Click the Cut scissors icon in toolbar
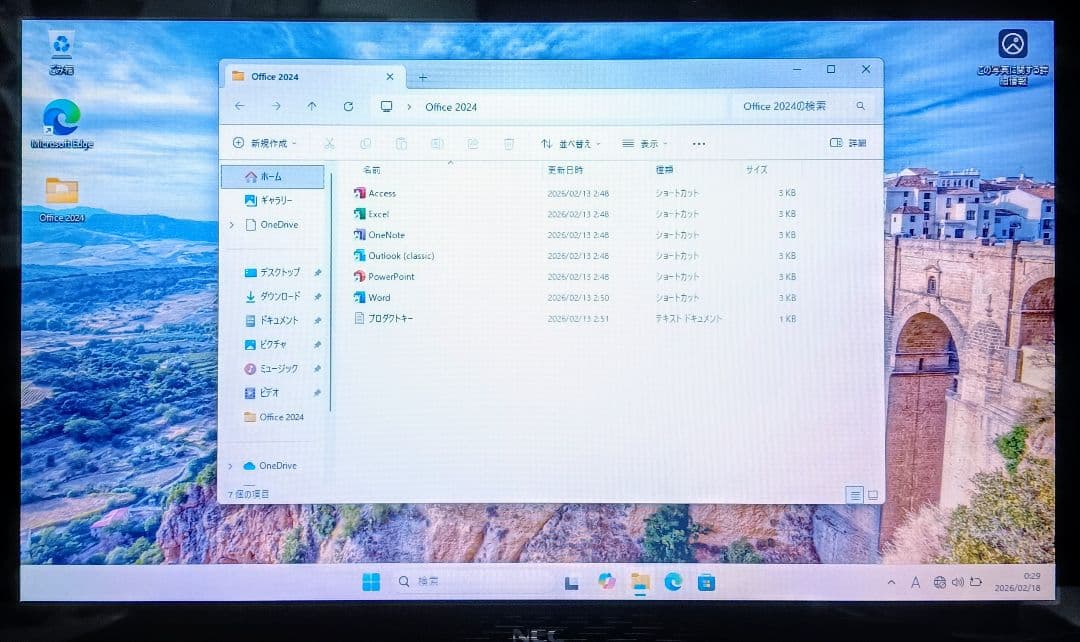The width and height of the screenshot is (1080, 642). point(329,143)
